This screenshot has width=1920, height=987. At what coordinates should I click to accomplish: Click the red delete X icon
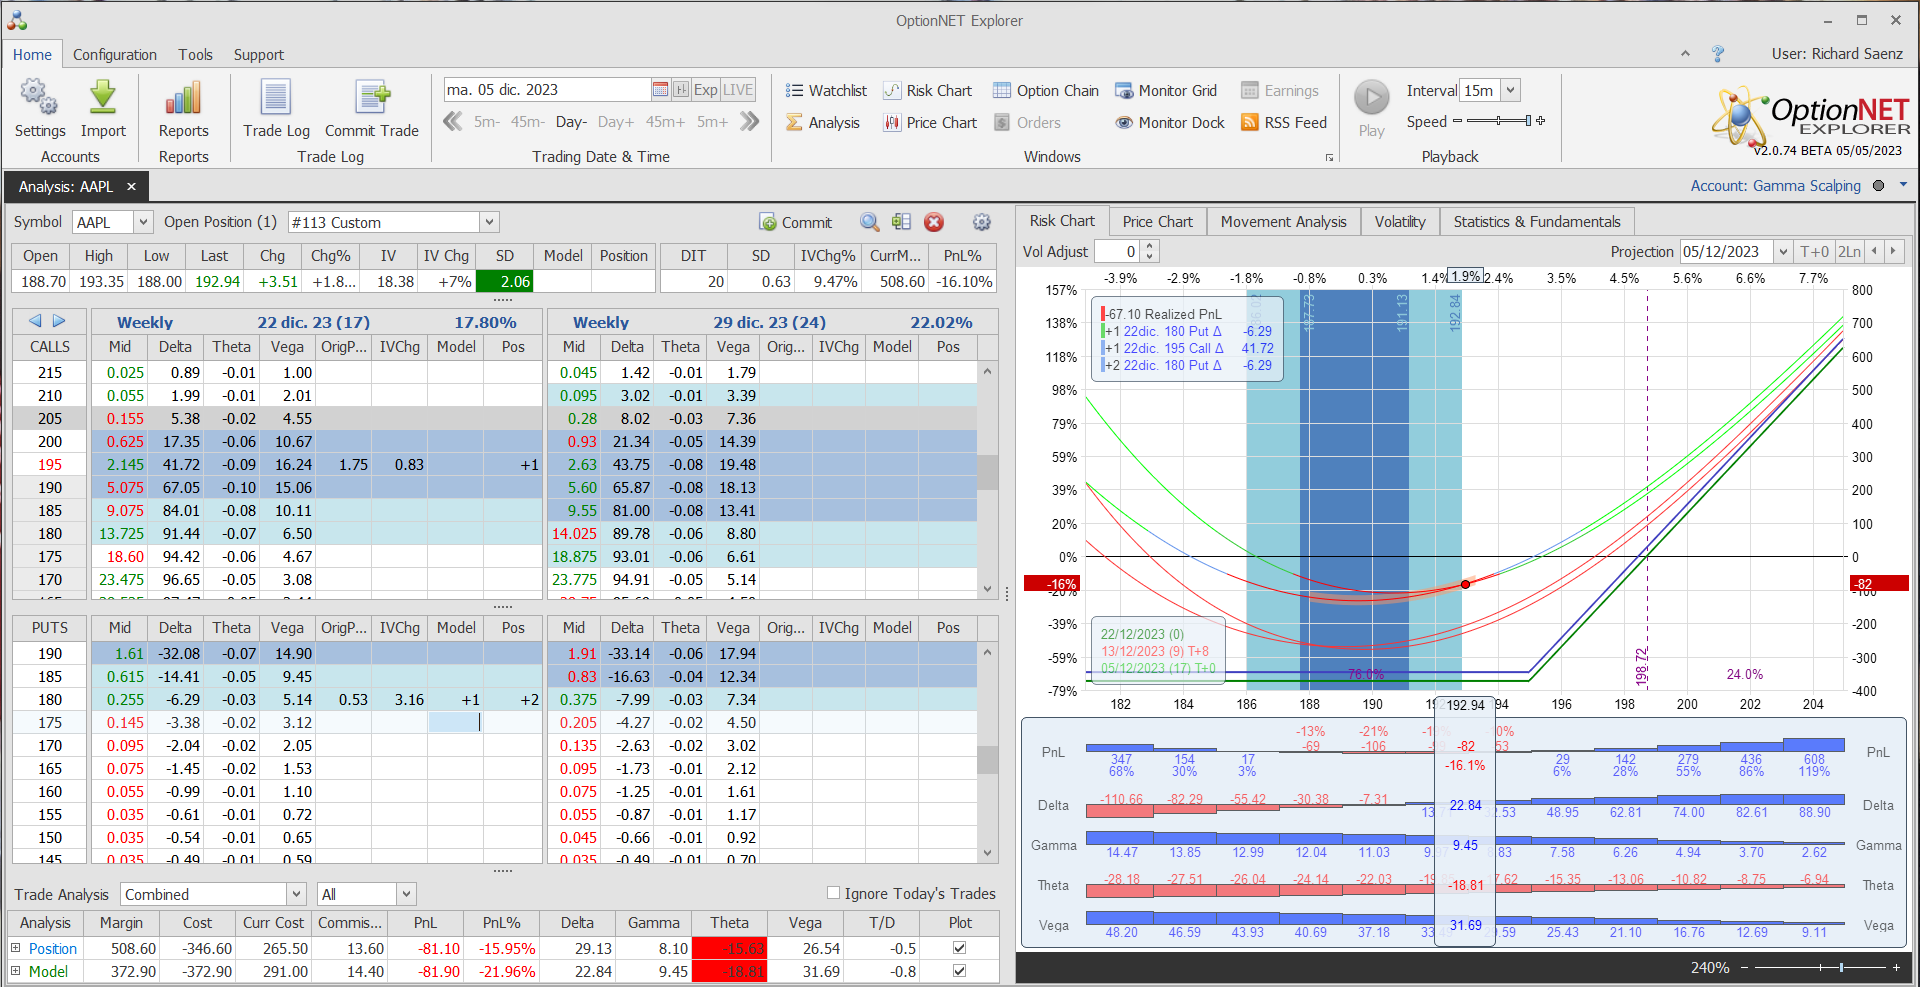pos(934,222)
